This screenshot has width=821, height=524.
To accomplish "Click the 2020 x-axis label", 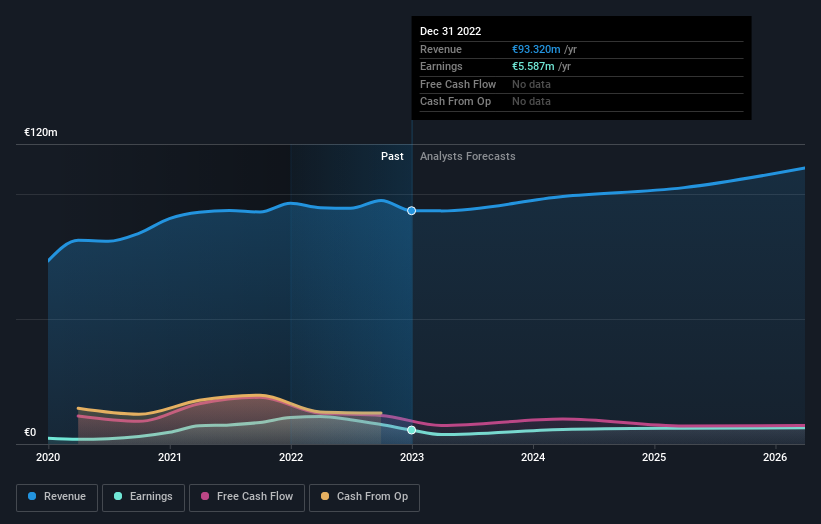I will (48, 457).
